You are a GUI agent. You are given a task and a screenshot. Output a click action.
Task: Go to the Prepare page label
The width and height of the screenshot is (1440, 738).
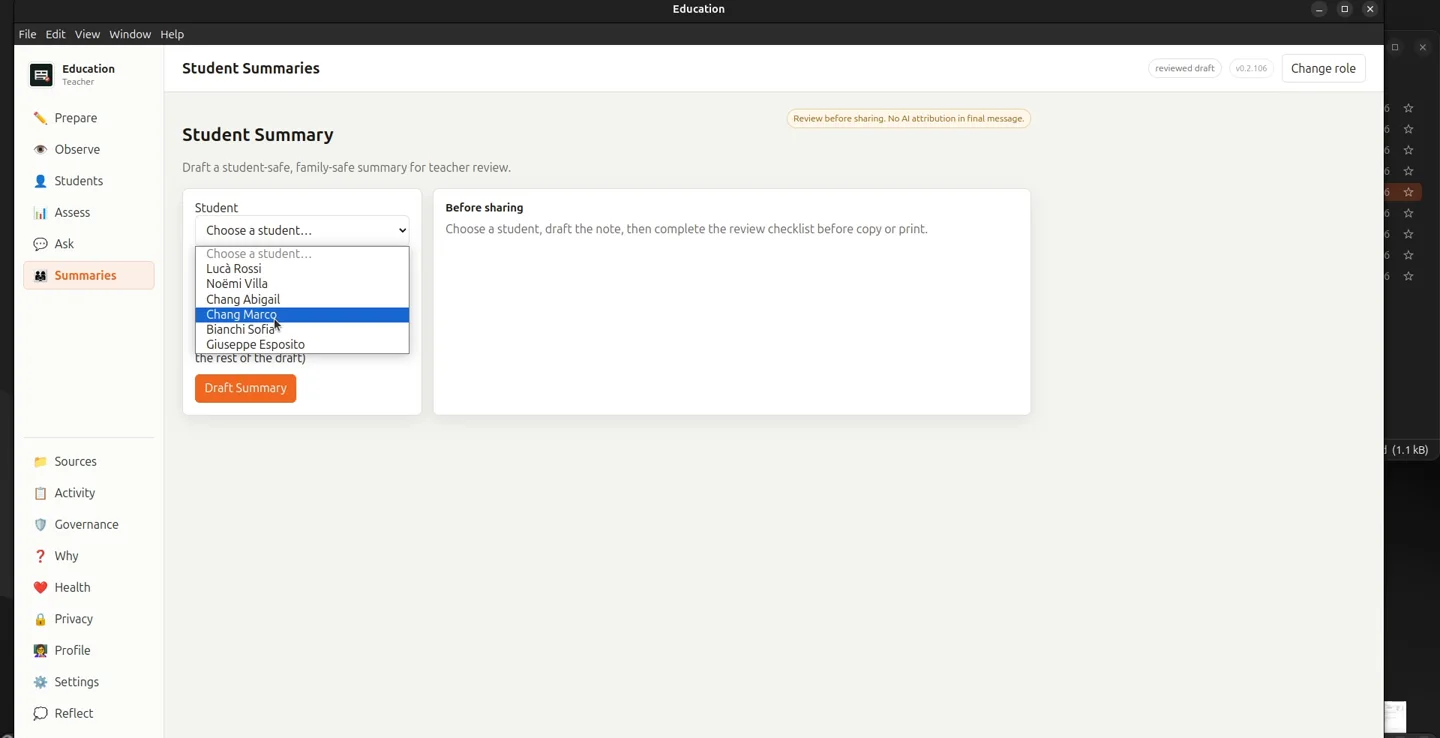click(x=76, y=118)
